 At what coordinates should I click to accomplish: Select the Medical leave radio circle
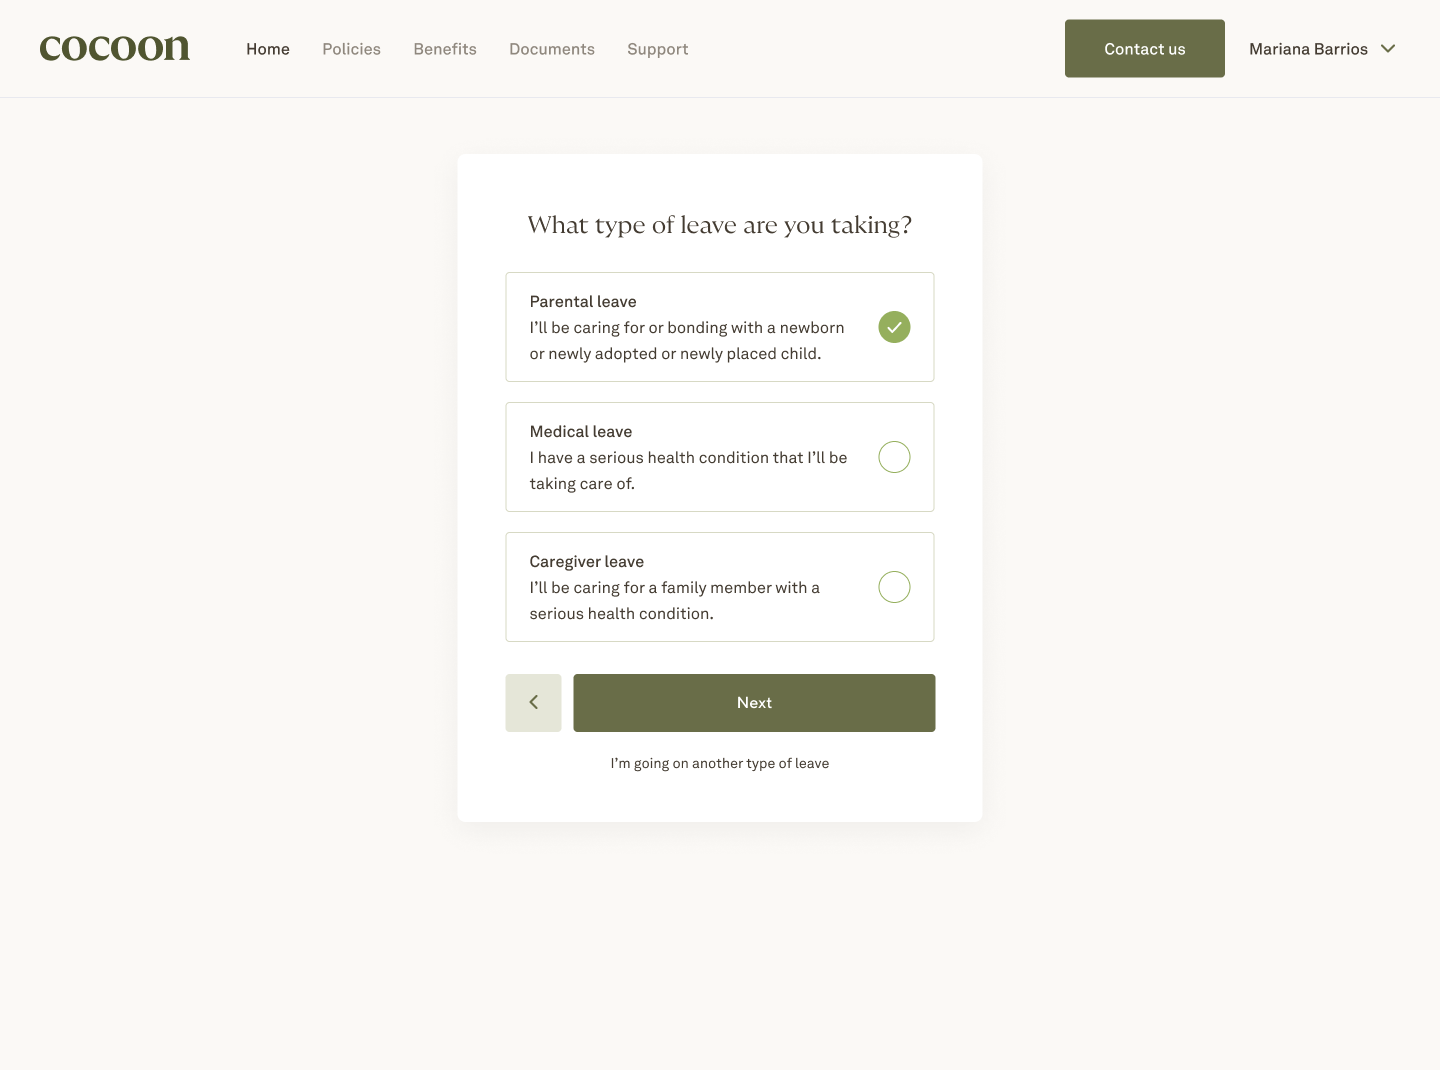pos(894,457)
